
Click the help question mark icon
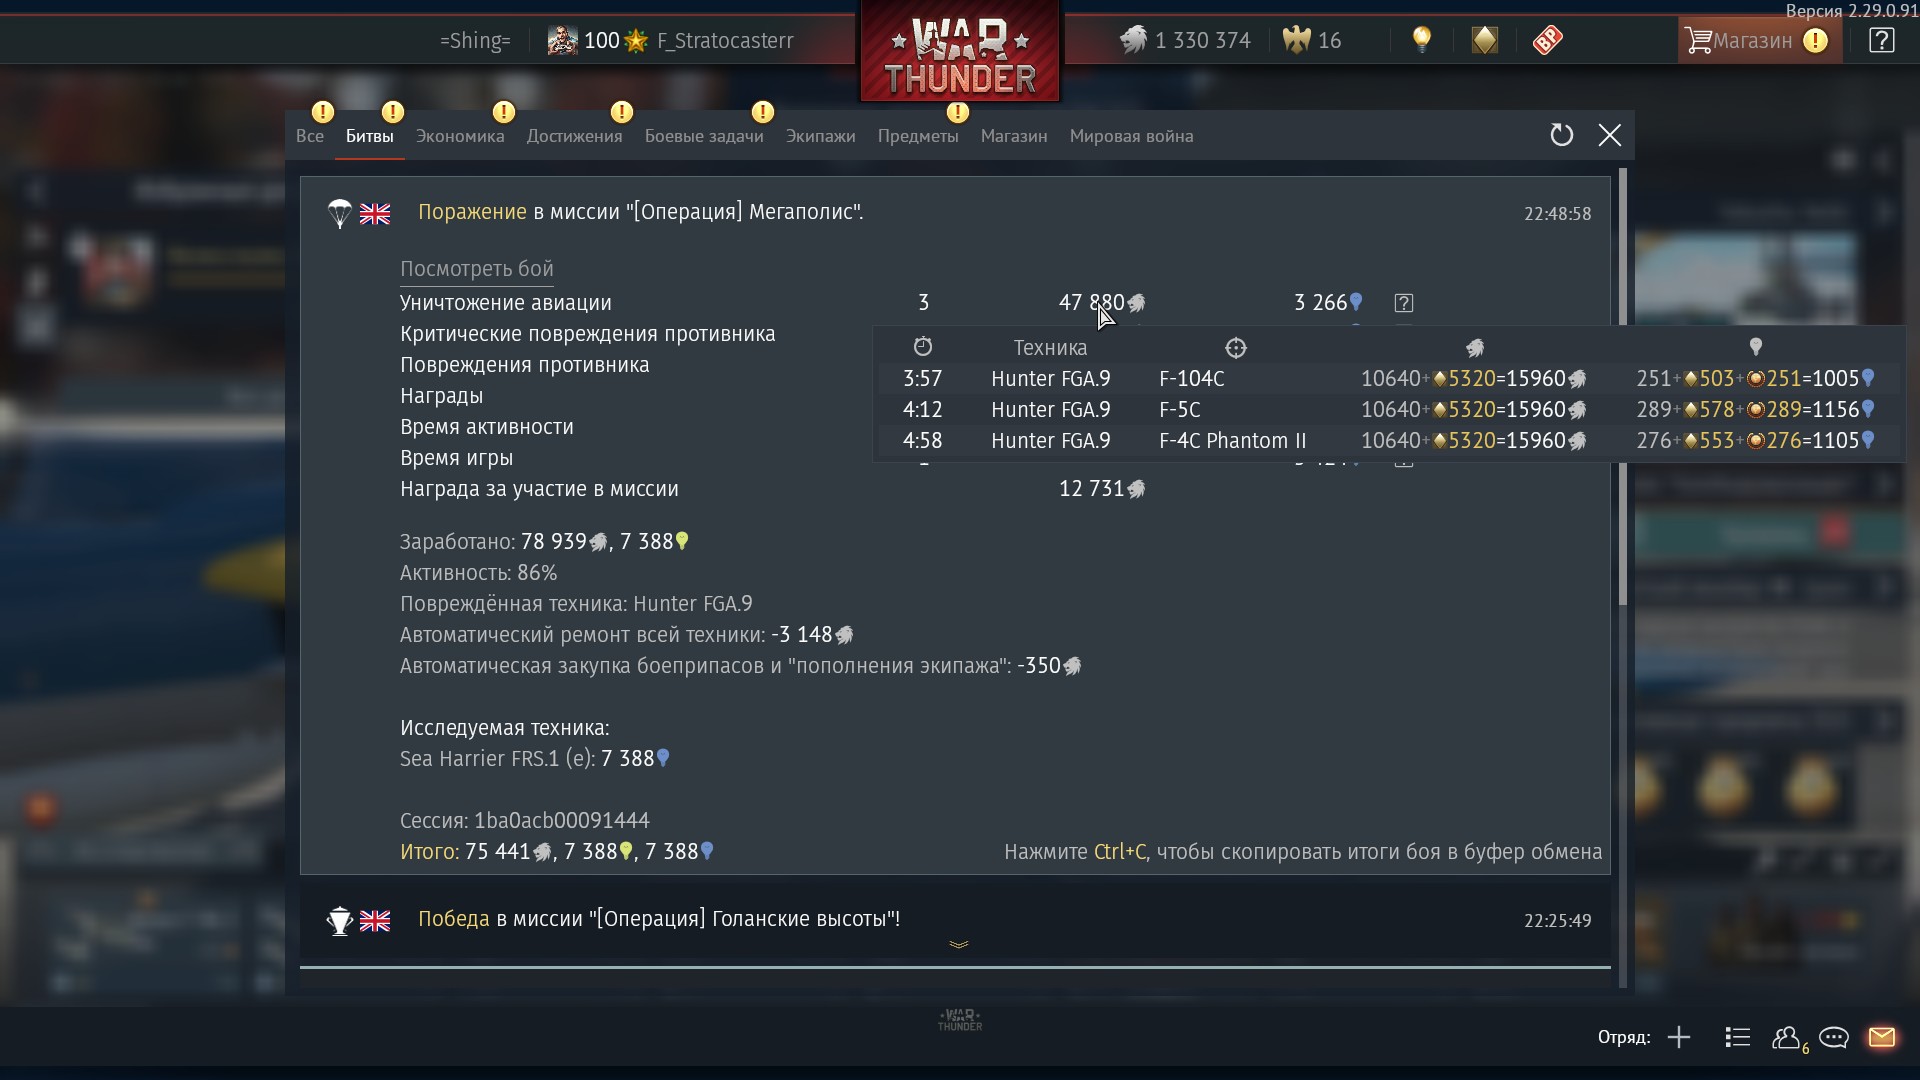(x=1881, y=40)
